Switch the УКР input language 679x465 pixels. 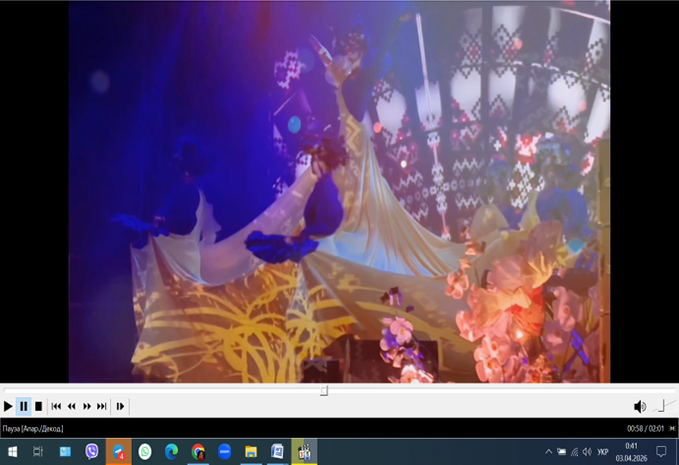(603, 452)
